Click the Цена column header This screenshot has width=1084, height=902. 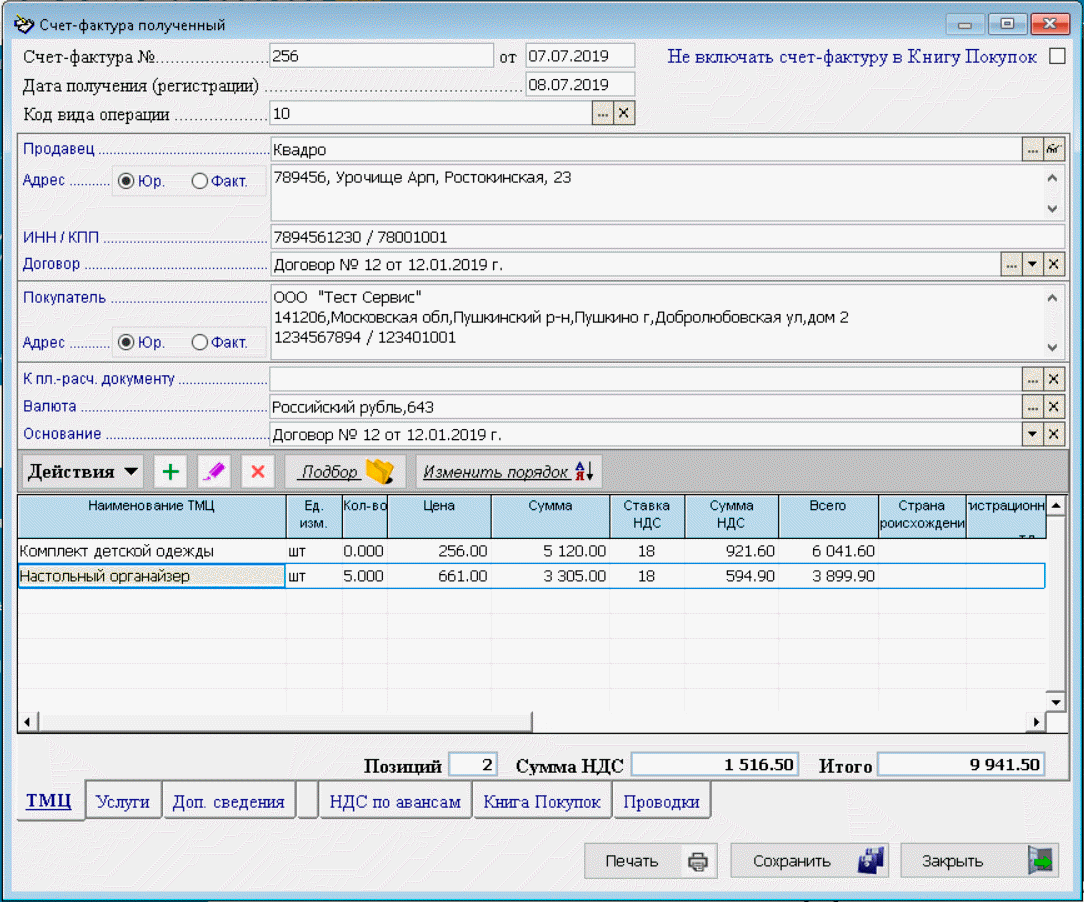439,516
